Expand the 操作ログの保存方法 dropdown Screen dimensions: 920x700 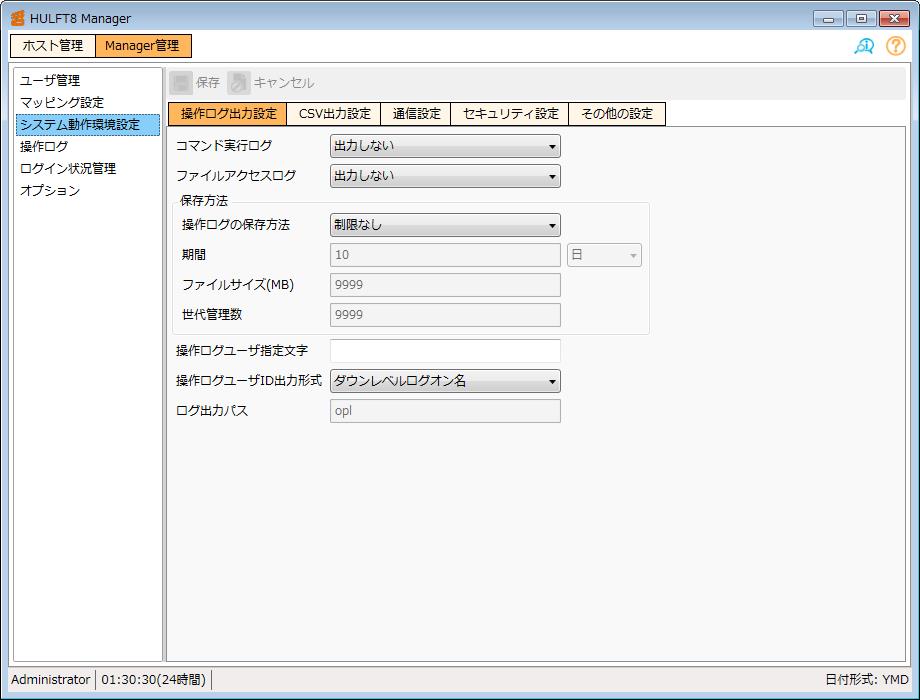click(x=445, y=225)
